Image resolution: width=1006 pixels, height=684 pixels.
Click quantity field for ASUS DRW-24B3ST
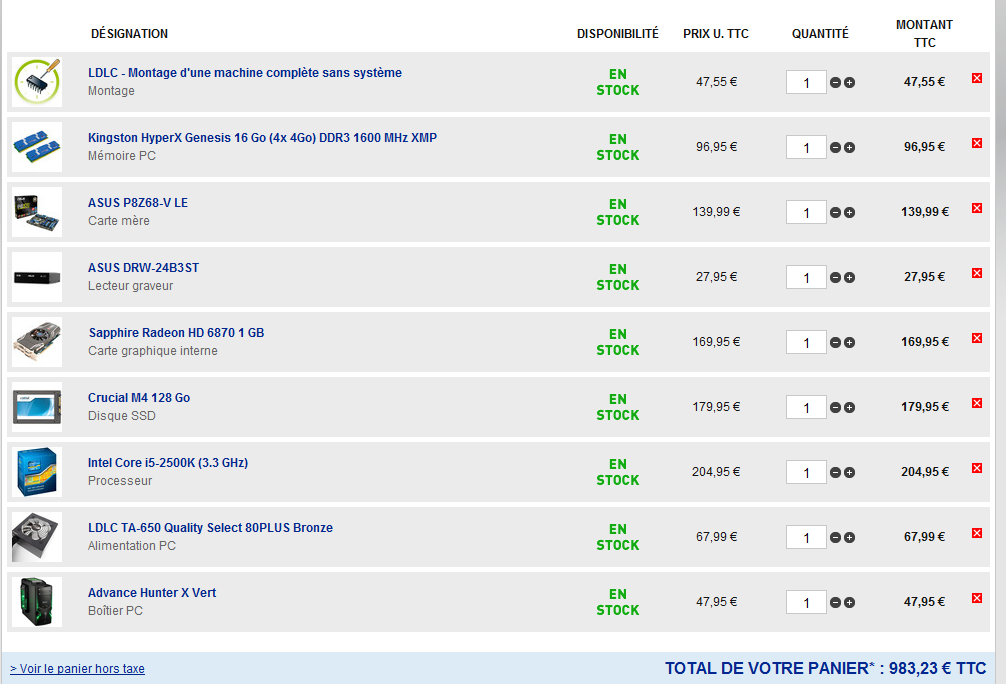pos(806,278)
